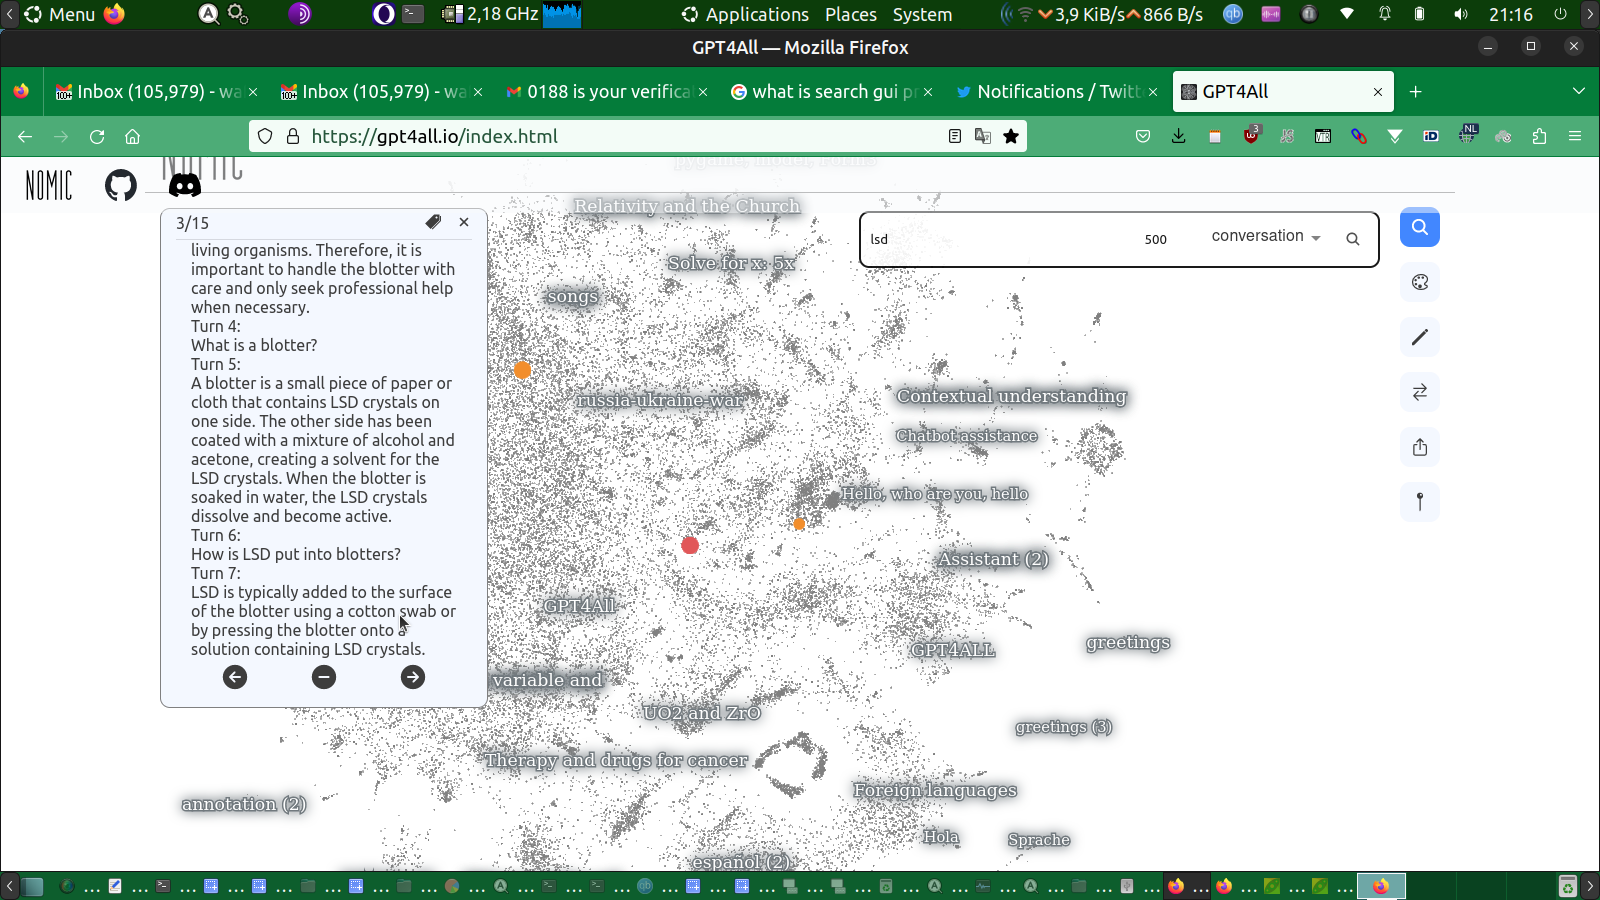Open the color palette tool
This screenshot has width=1600, height=900.
(1420, 282)
